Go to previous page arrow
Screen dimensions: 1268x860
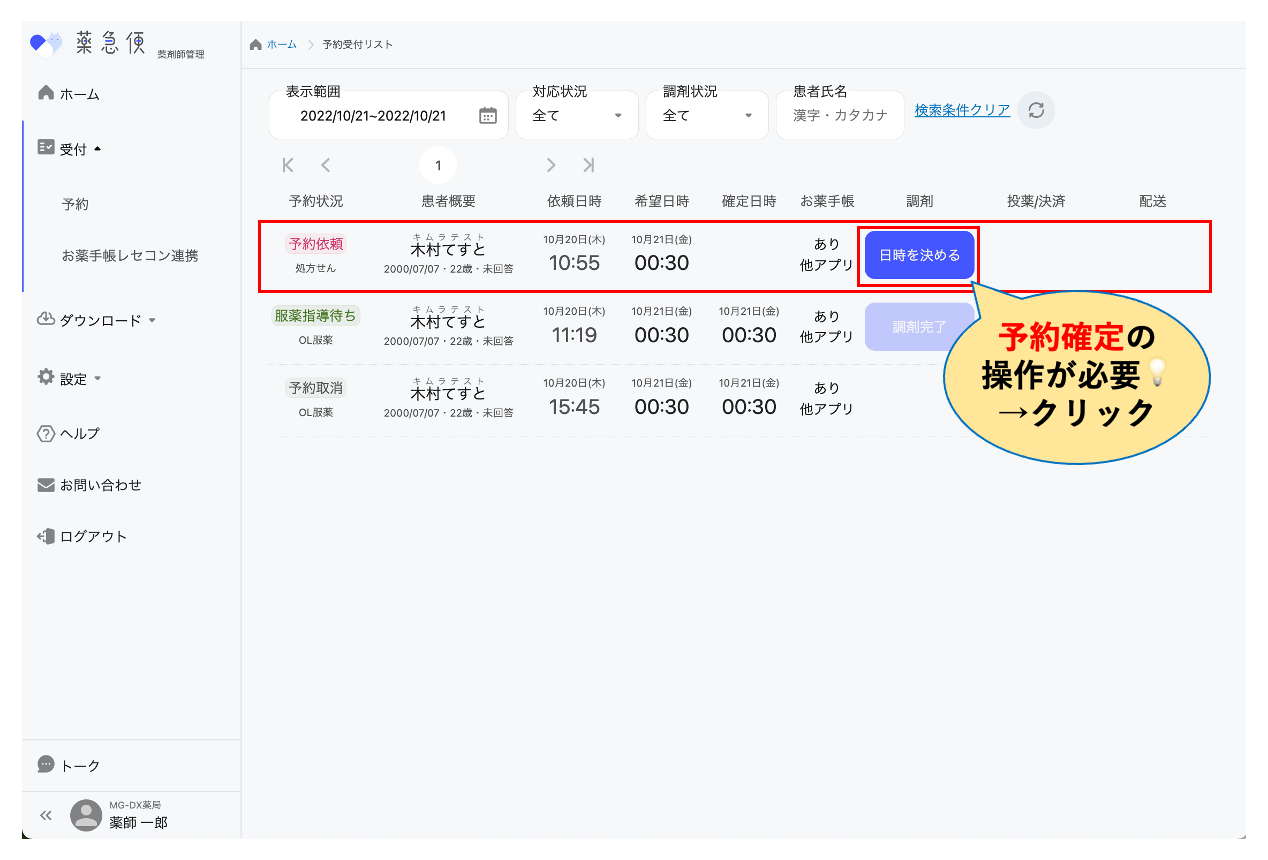point(326,165)
